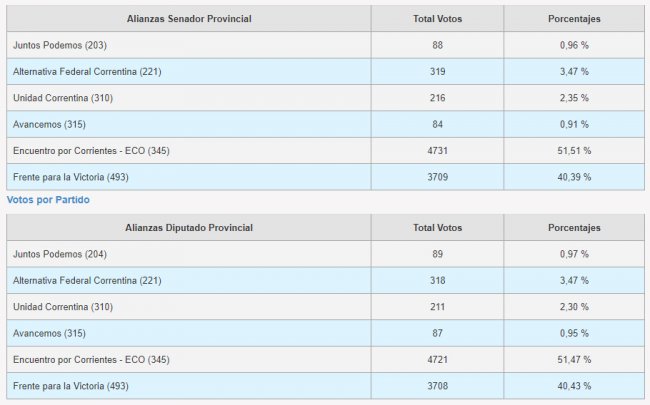Select Porcentajes header in Diputado table
The image size is (650, 405).
[x=574, y=228]
